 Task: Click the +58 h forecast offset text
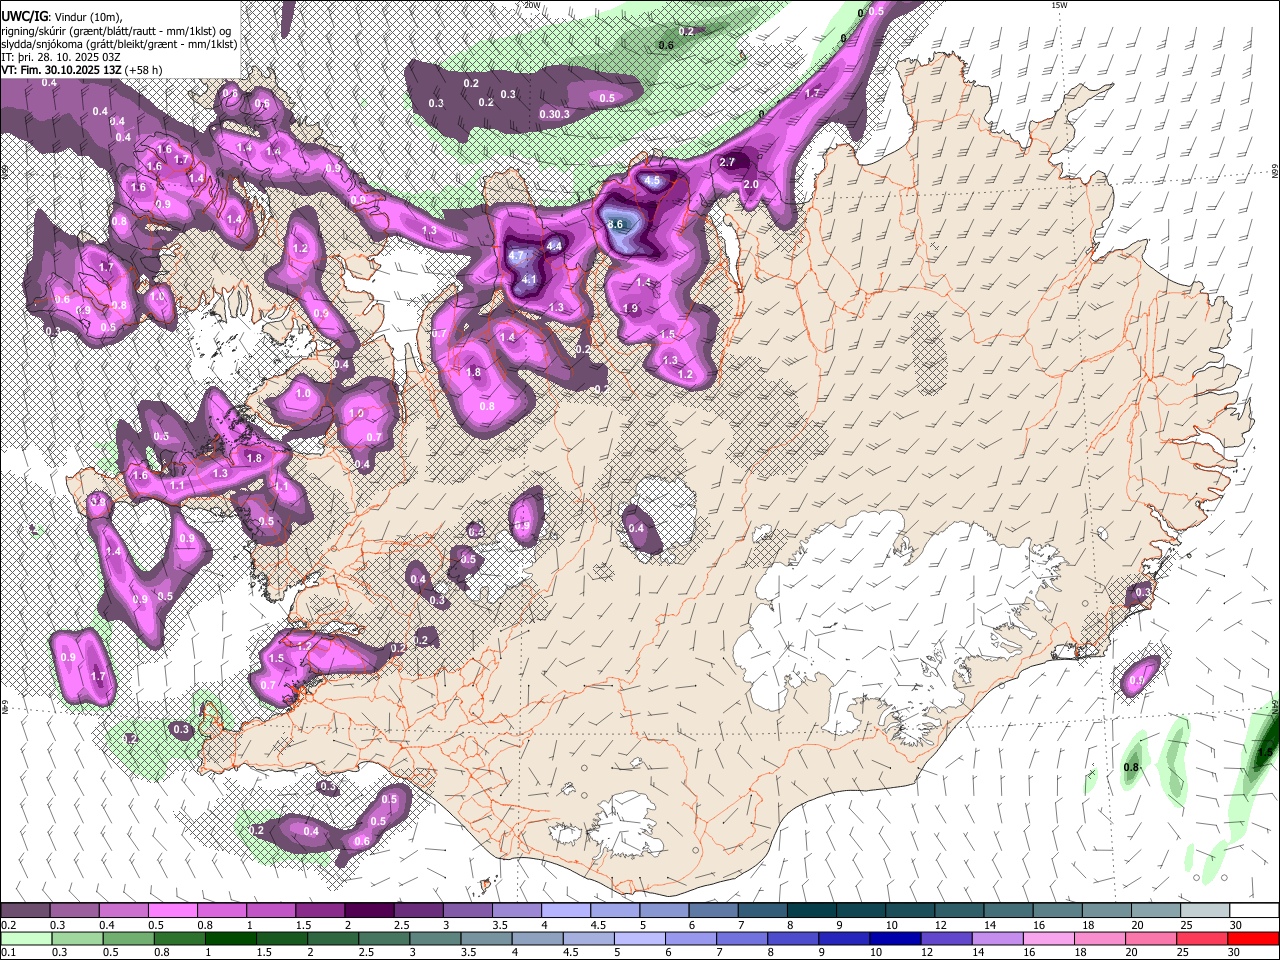pyautogui.click(x=144, y=70)
